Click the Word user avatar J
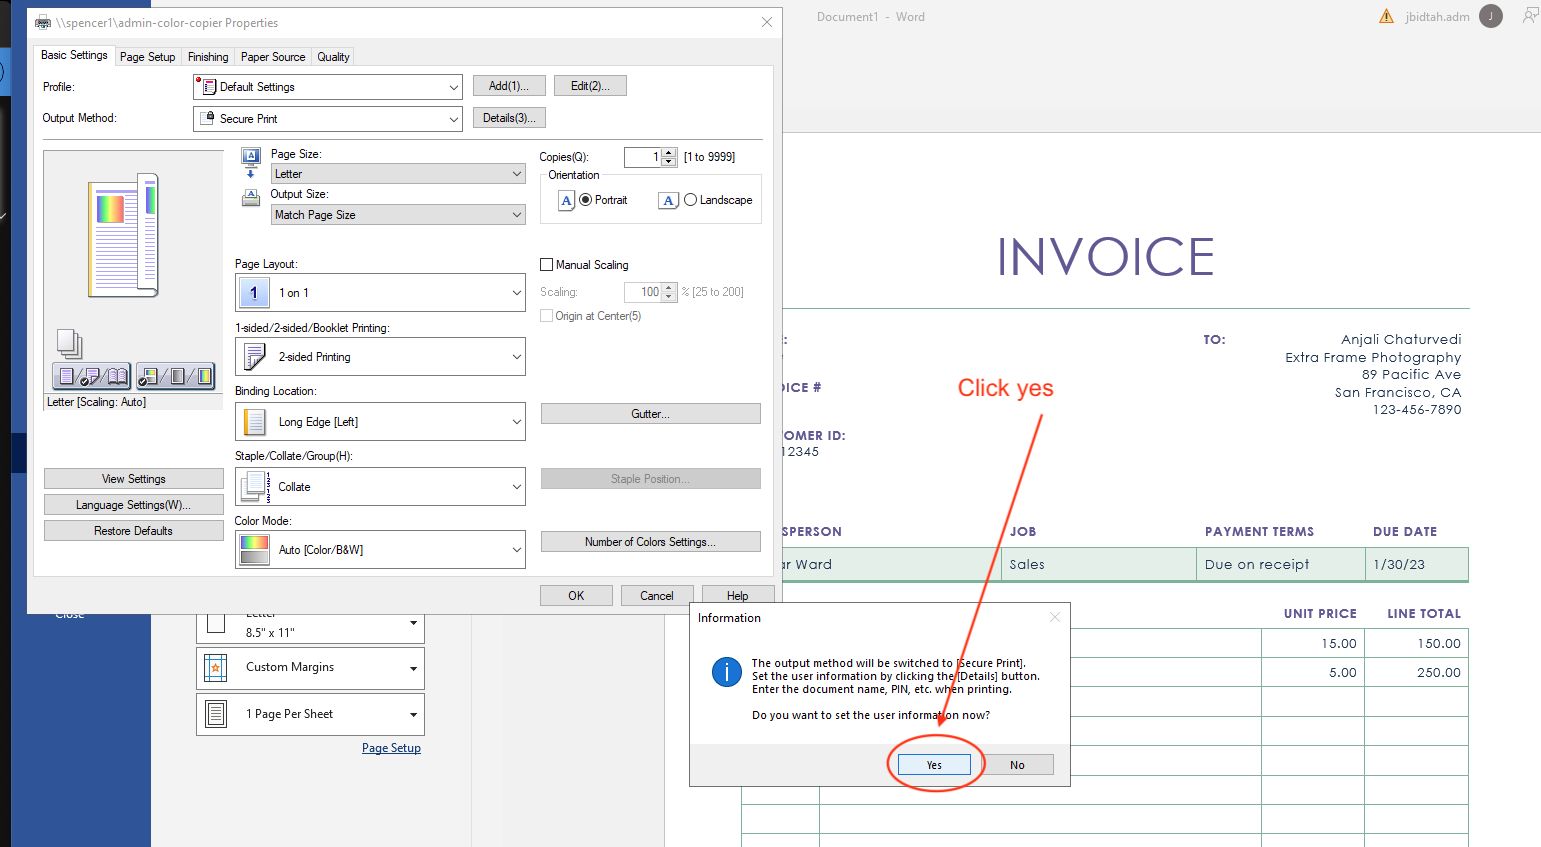 pos(1491,16)
